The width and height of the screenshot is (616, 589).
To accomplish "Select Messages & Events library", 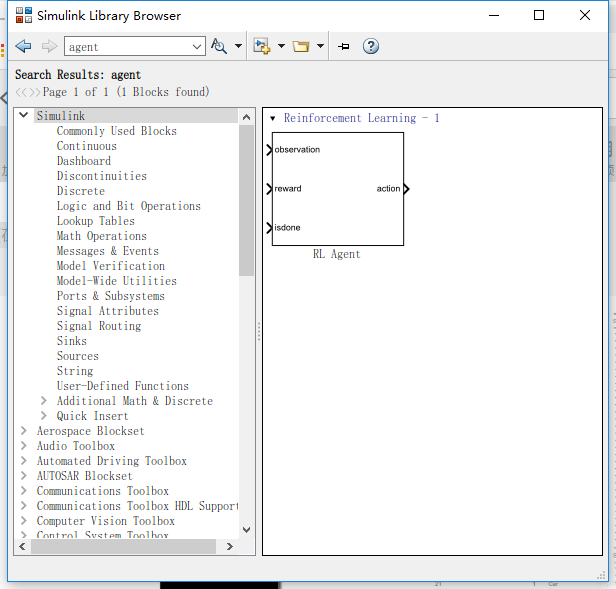I will 108,251.
